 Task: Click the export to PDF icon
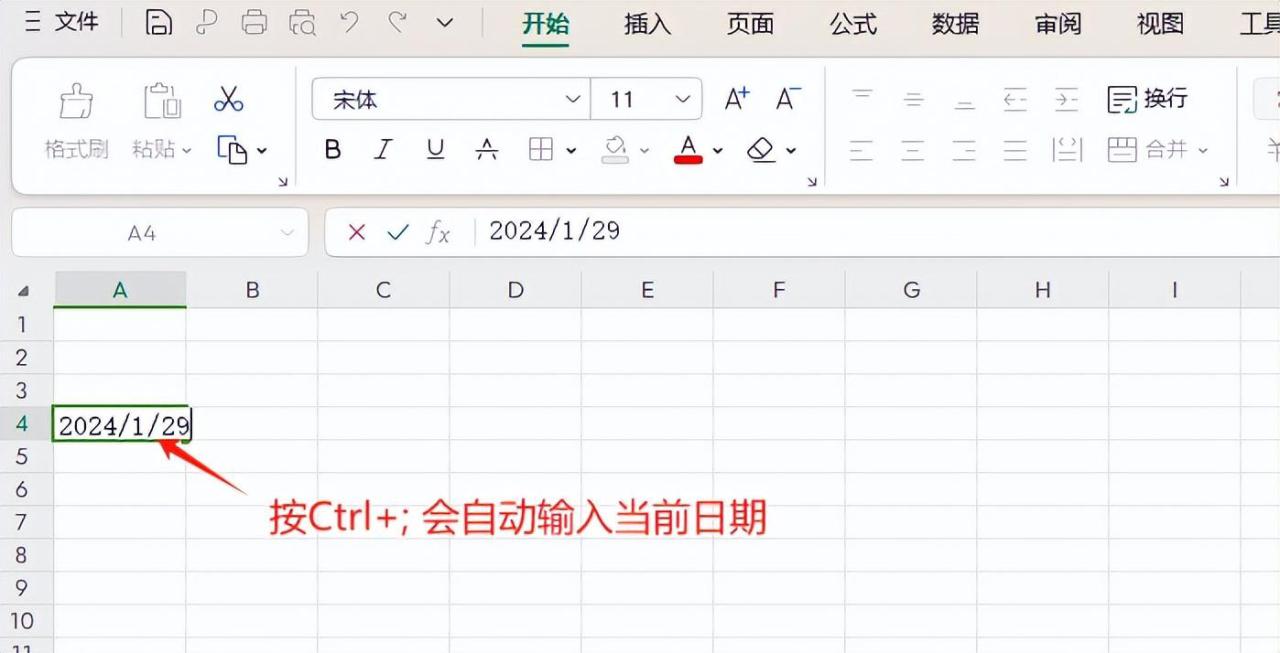tap(207, 22)
